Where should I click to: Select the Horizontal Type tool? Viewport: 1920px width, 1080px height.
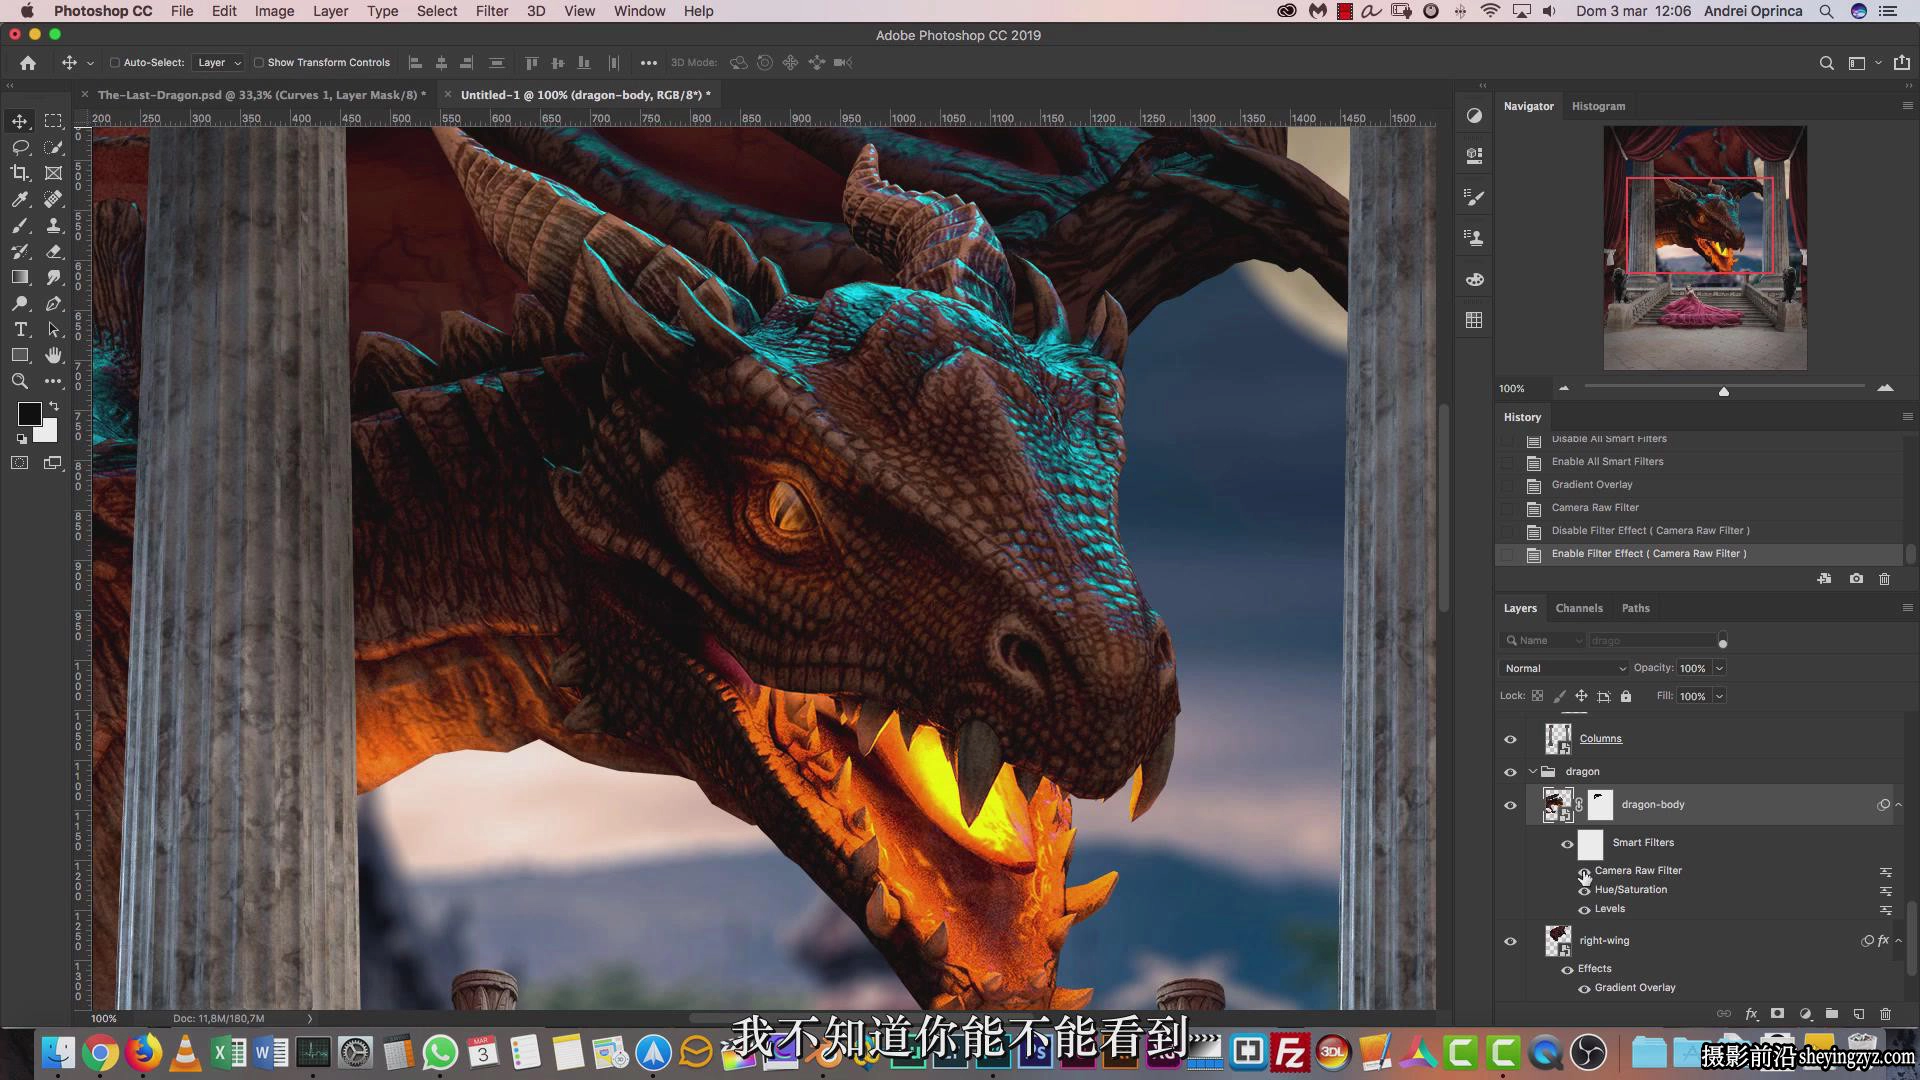click(x=20, y=329)
